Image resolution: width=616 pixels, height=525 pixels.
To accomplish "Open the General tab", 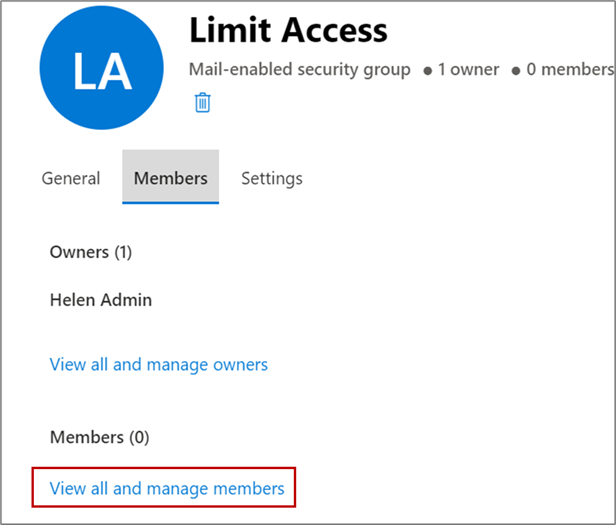I will pos(71,178).
